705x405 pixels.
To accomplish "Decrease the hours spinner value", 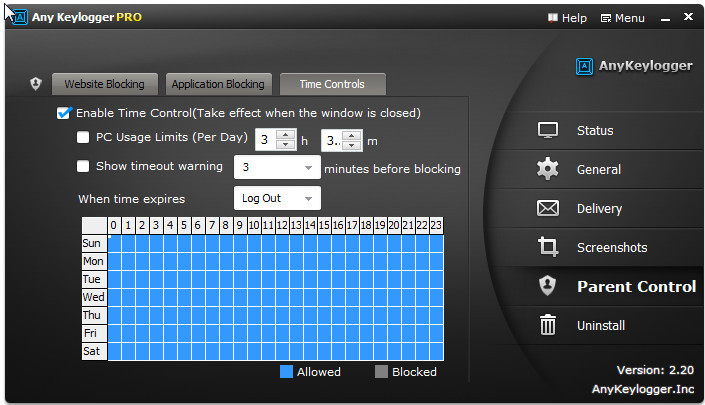I will click(286, 145).
